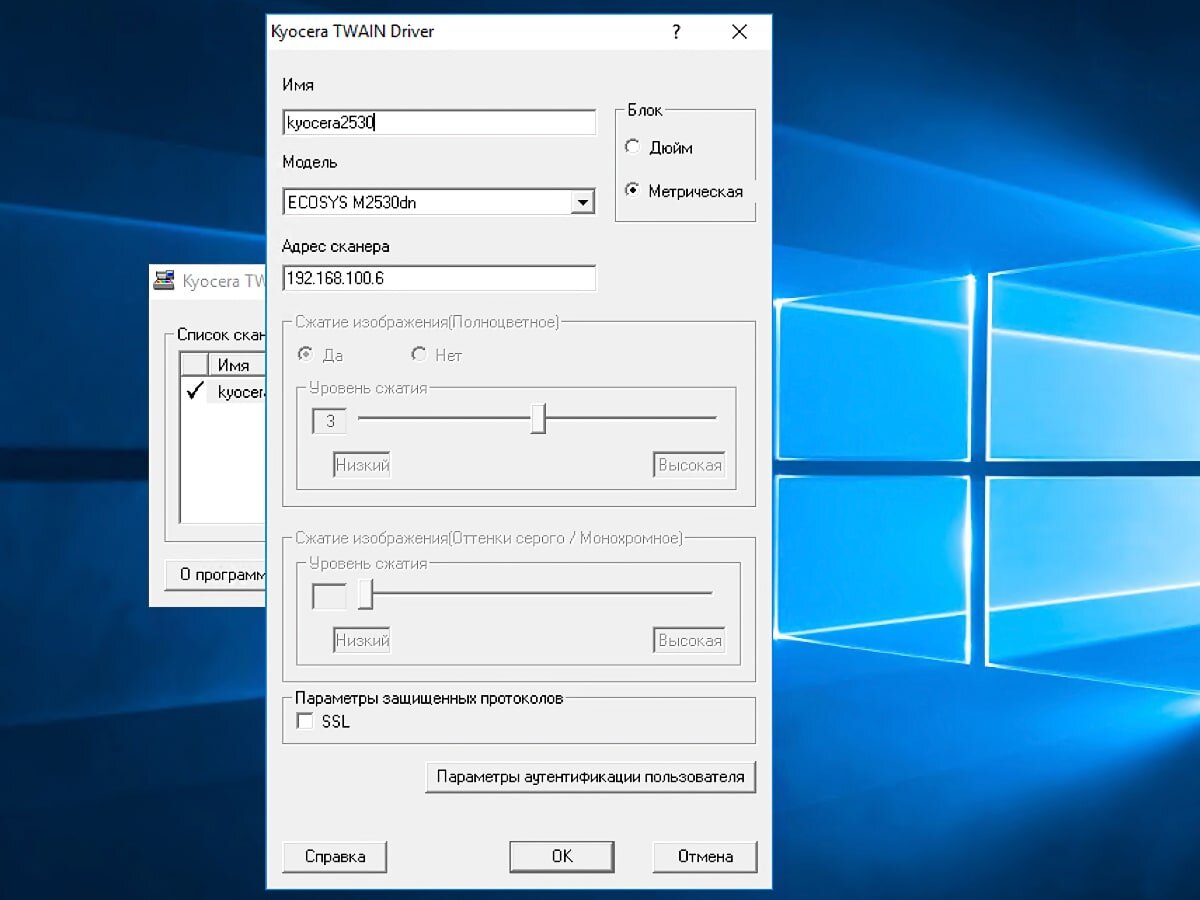Choose Да for full-color image compression
This screenshot has width=1200, height=900.
click(305, 354)
